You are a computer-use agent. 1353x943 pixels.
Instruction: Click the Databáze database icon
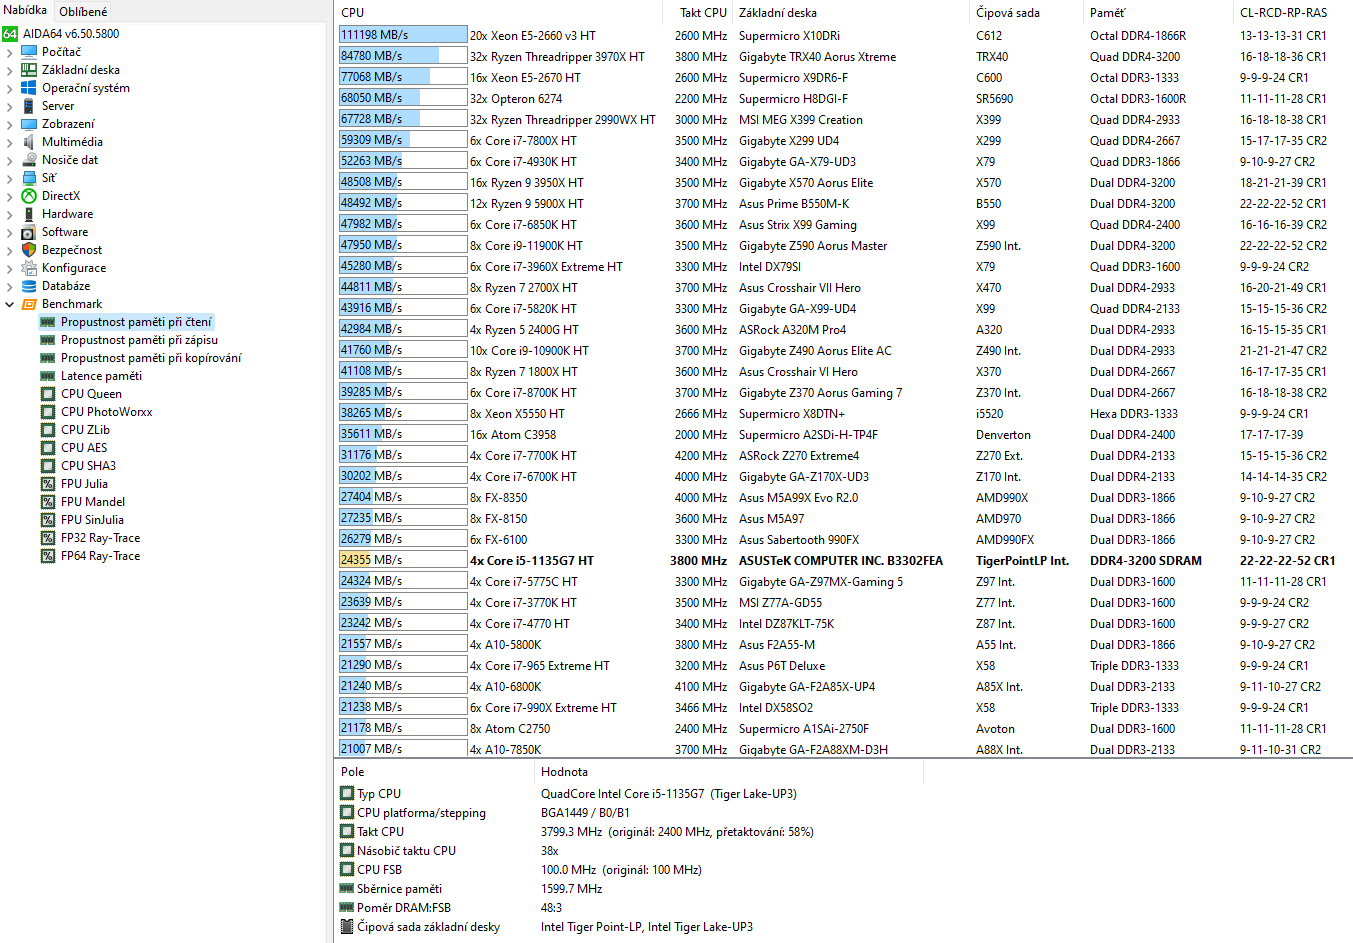pyautogui.click(x=29, y=286)
